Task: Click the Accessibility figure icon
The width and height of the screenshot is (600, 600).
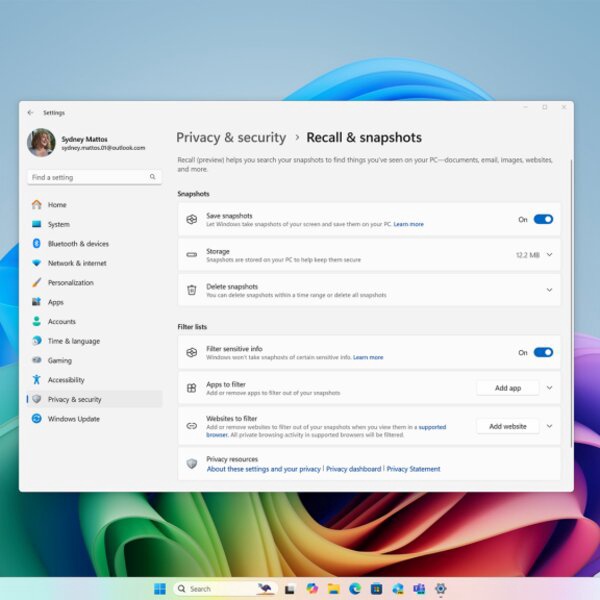Action: tap(37, 380)
